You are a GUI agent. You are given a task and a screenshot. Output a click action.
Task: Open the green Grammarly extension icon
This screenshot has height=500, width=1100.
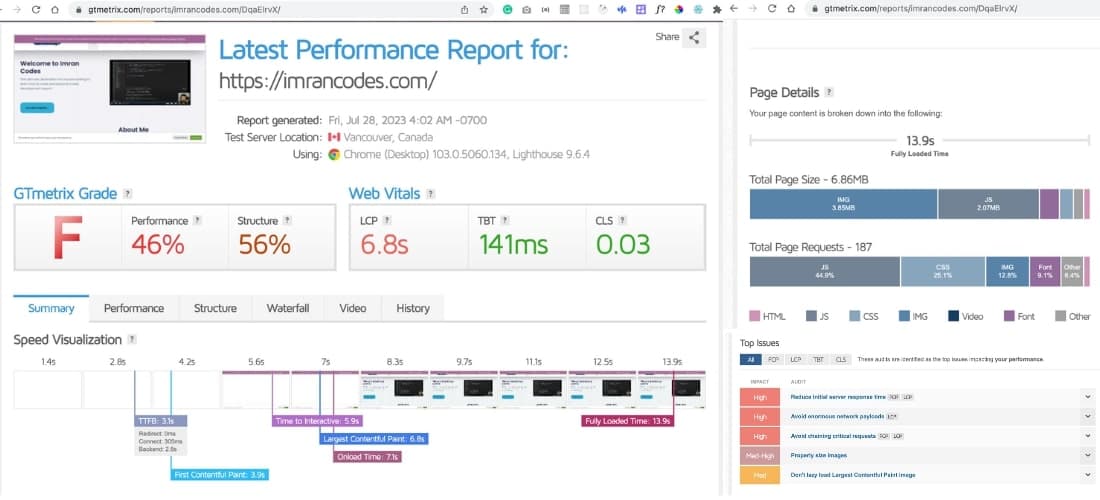pyautogui.click(x=508, y=10)
